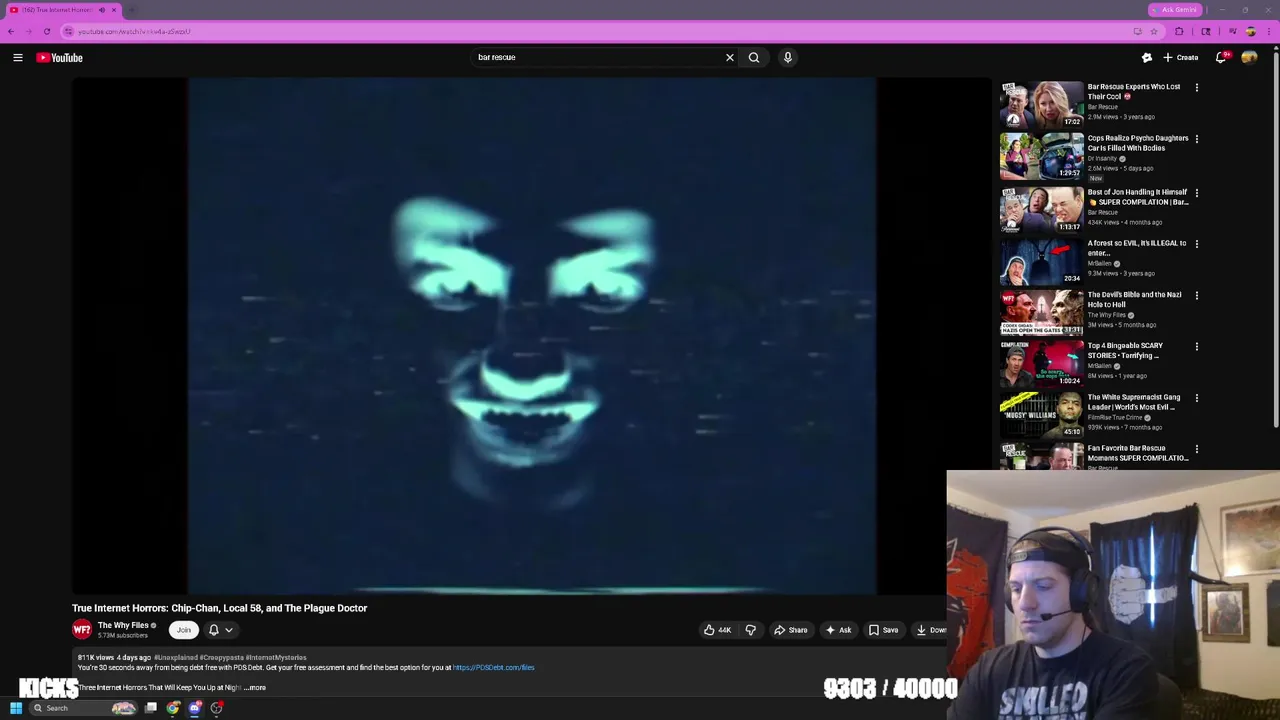Open "The Devil's Bible and the Nazi Hole" video
This screenshot has height=720, width=1280.
pyautogui.click(x=1134, y=300)
